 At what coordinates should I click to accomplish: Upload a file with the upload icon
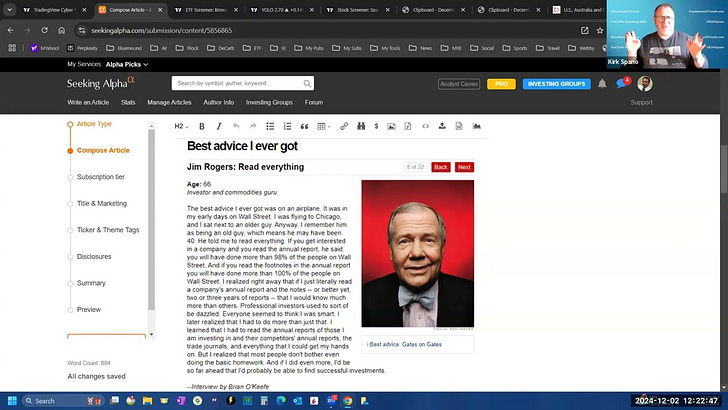pyautogui.click(x=442, y=126)
